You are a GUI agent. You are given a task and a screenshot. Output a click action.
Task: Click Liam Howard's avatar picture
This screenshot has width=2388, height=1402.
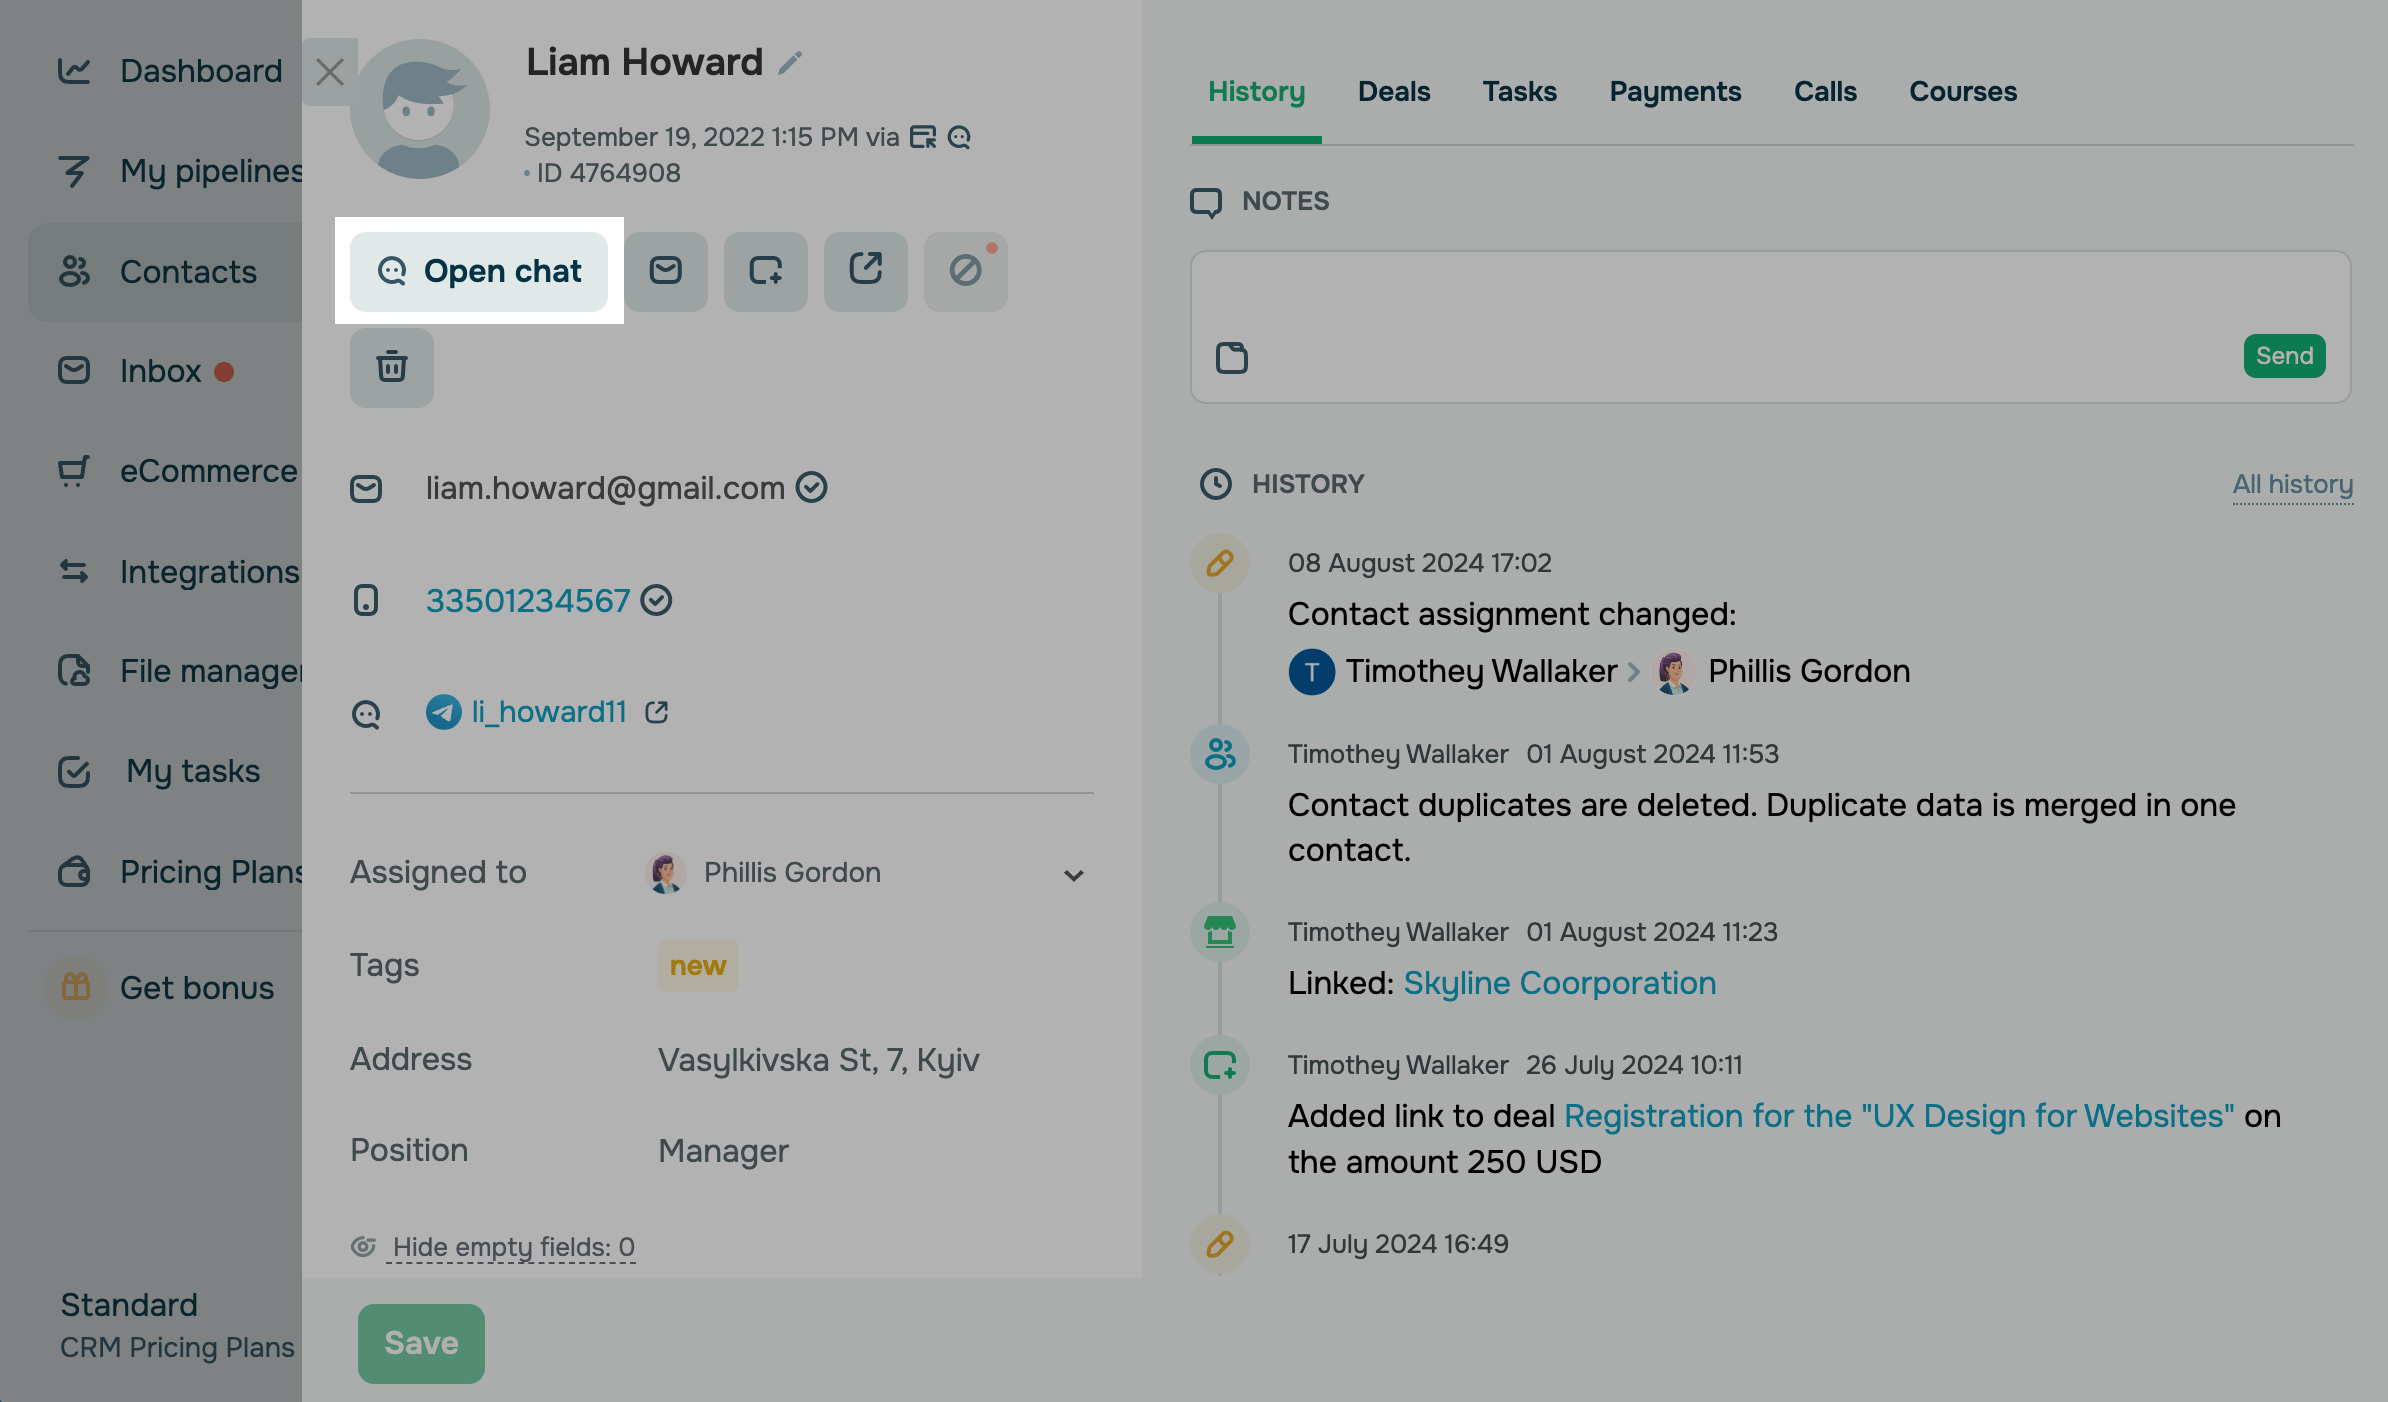[x=420, y=109]
